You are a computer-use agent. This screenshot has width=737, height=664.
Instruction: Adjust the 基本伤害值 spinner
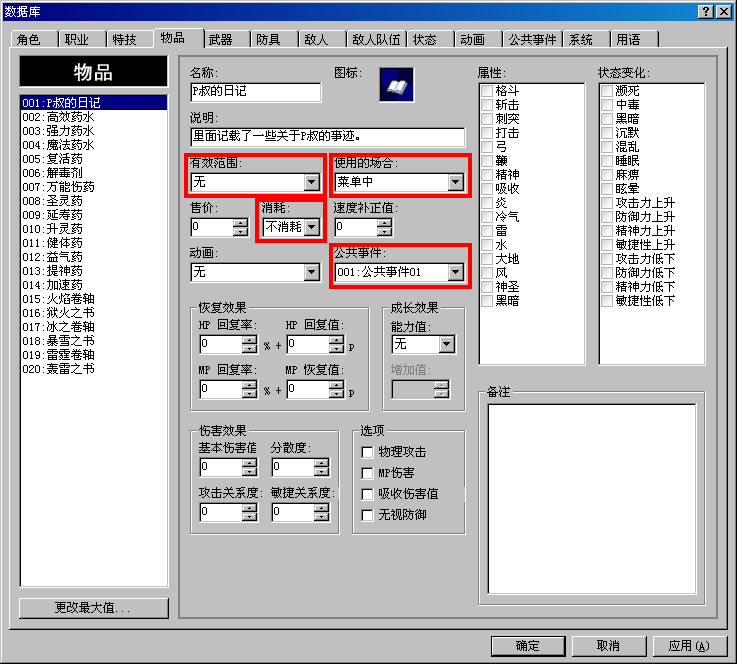click(x=250, y=467)
